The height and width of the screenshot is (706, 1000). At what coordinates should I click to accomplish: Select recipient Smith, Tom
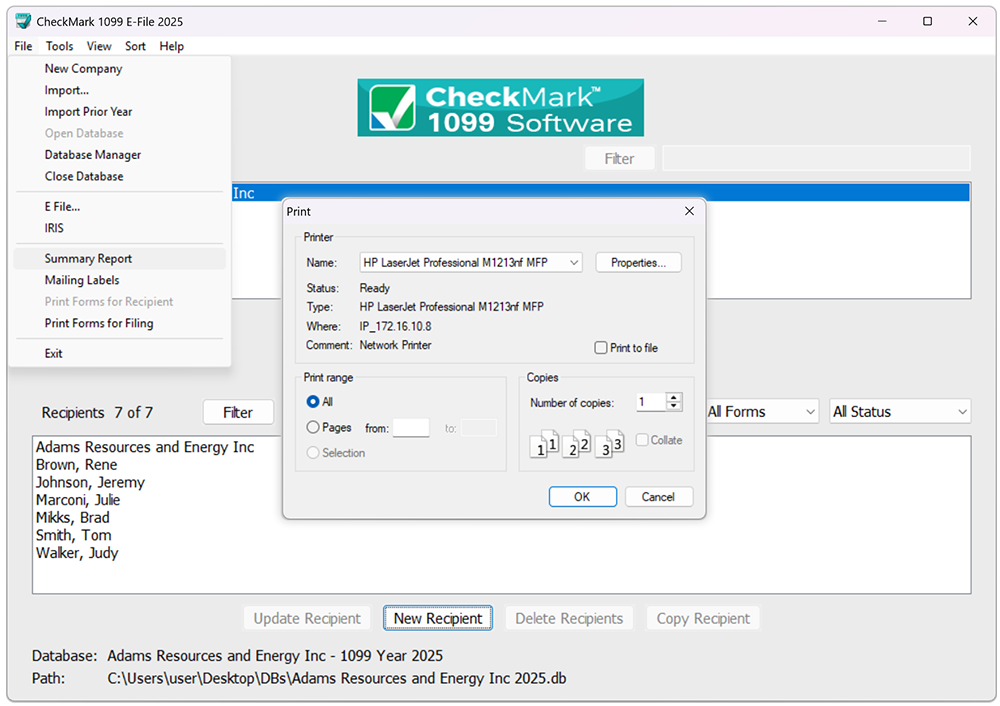[x=73, y=536]
